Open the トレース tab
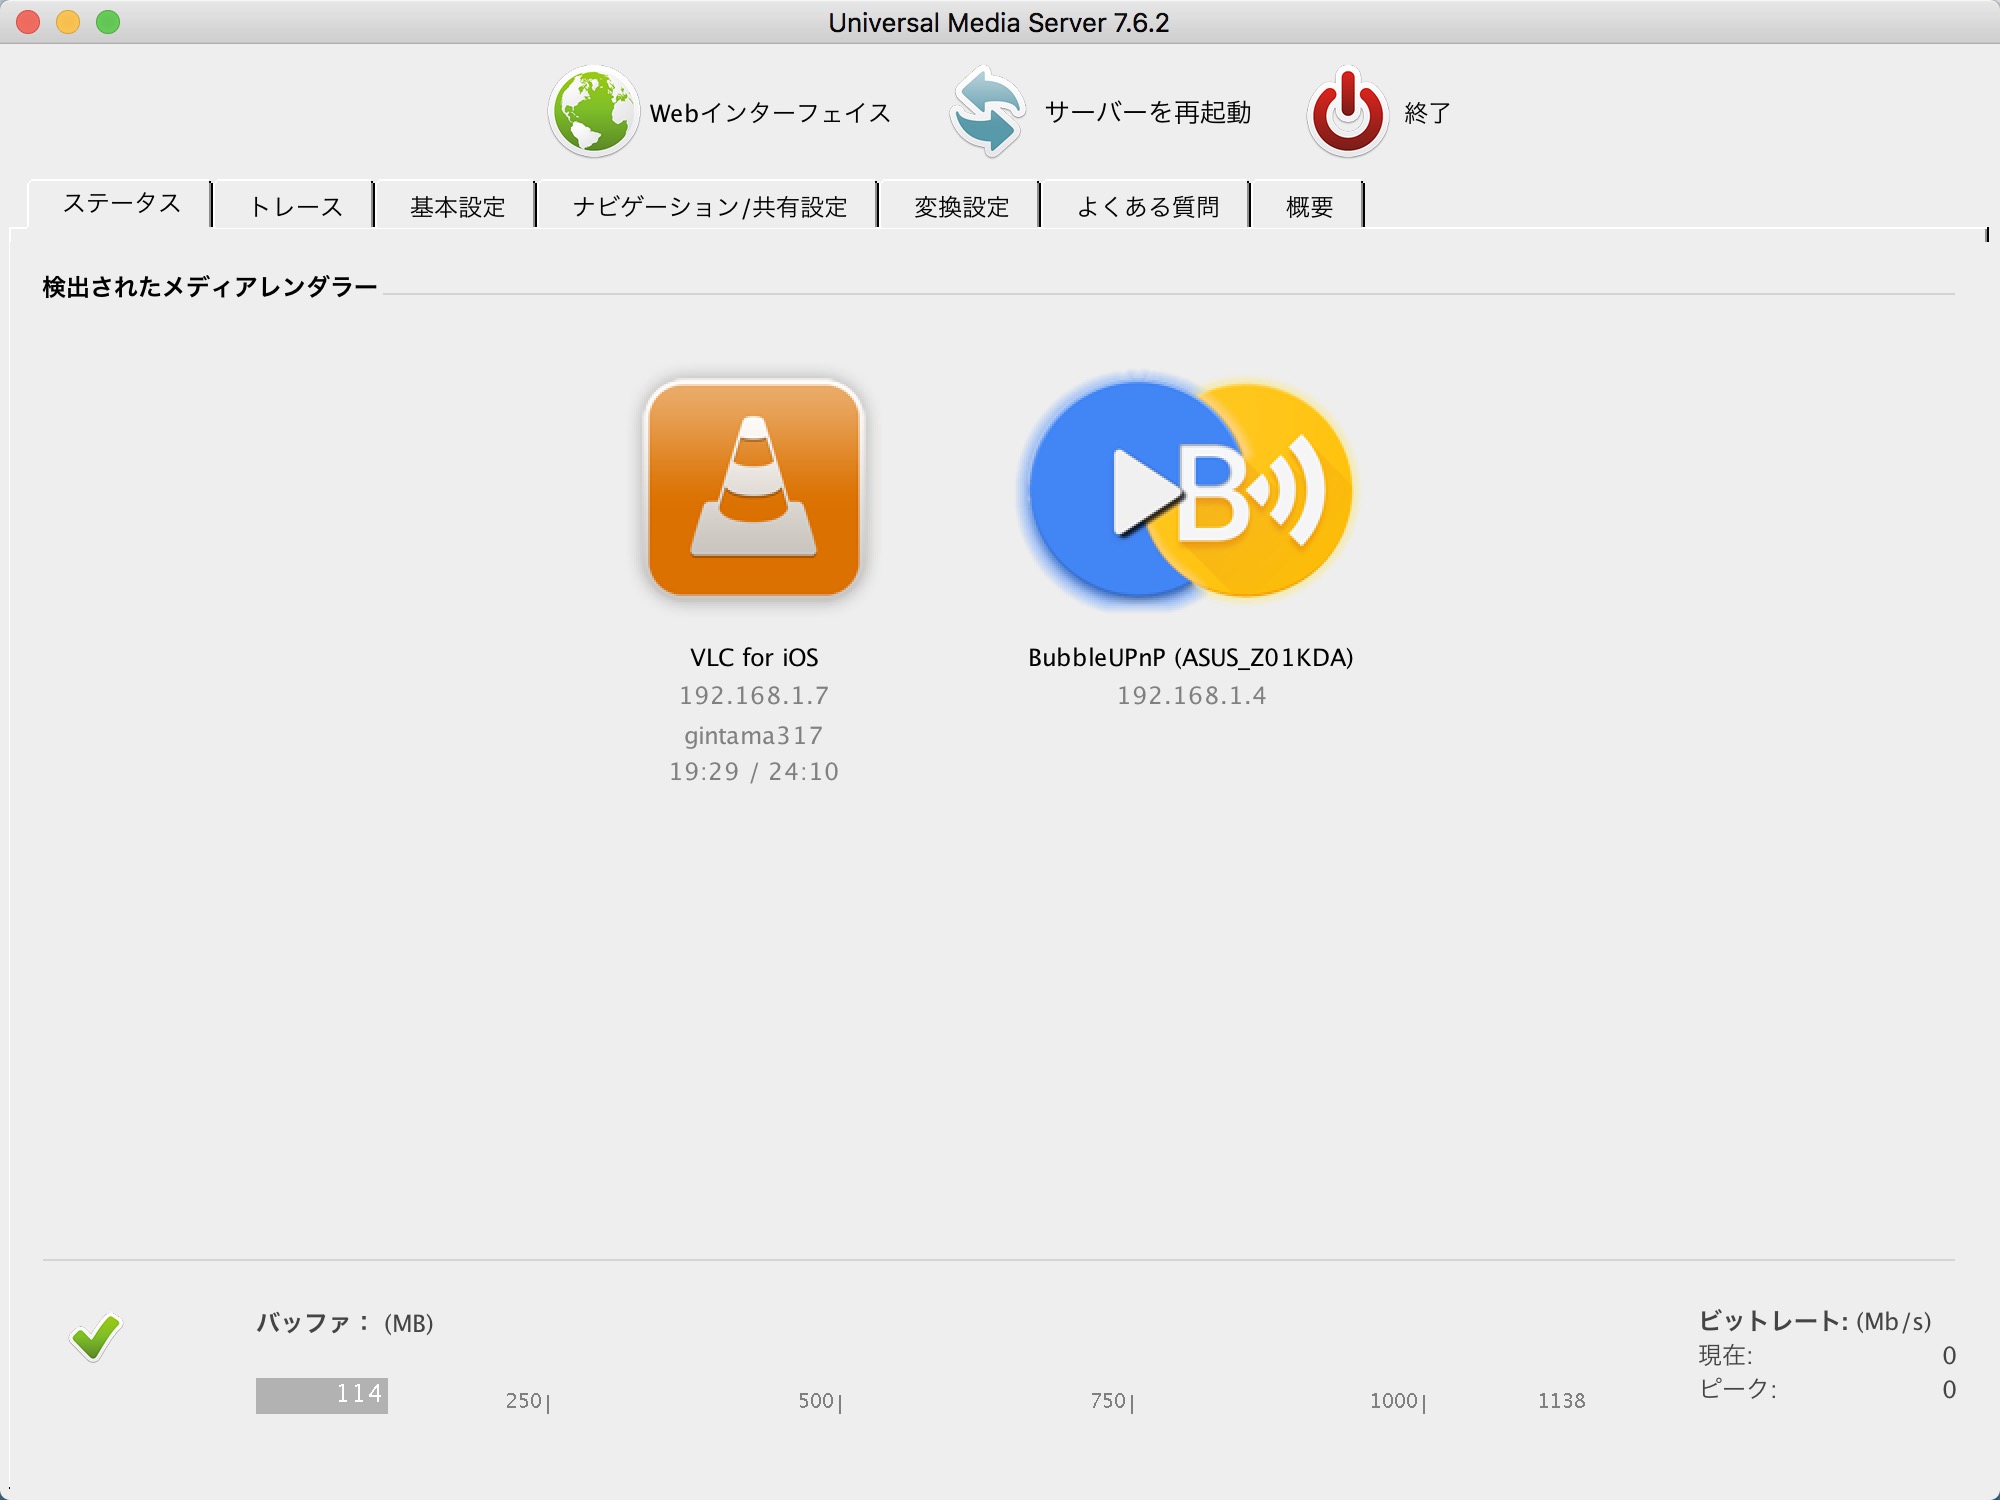 (295, 206)
